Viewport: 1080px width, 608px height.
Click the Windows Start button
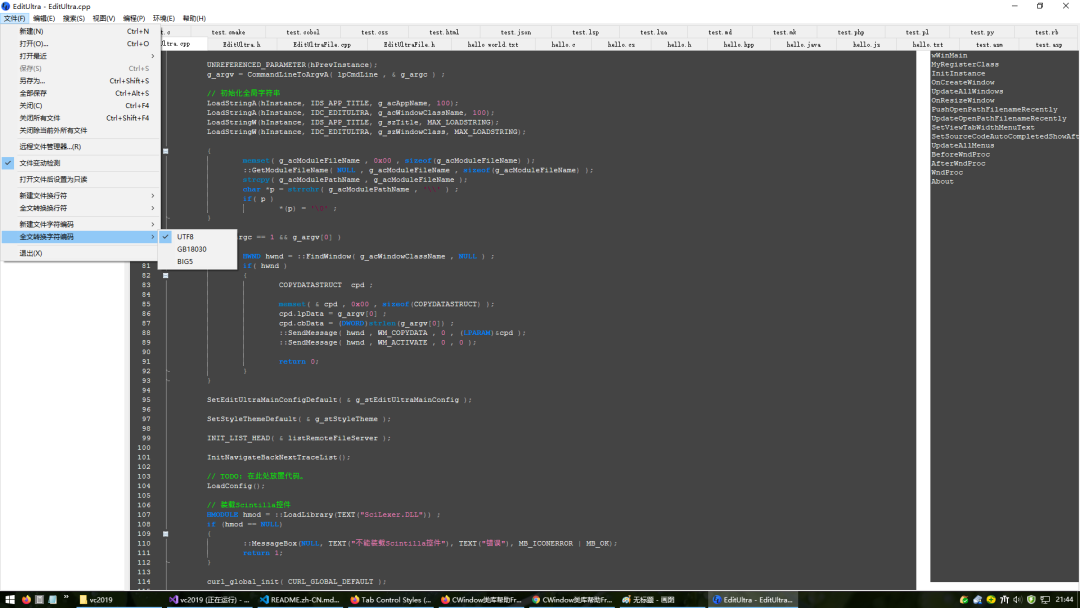pyautogui.click(x=10, y=600)
